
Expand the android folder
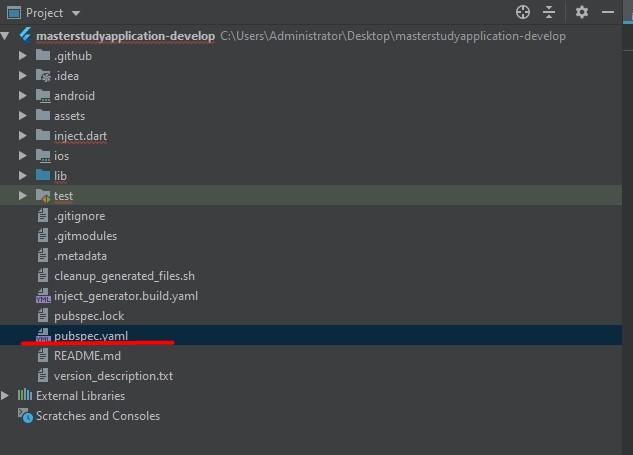click(23, 96)
